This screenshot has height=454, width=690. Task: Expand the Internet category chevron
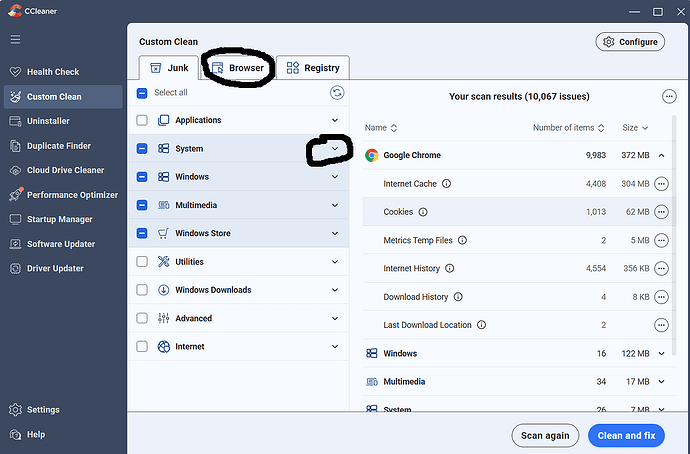(335, 347)
